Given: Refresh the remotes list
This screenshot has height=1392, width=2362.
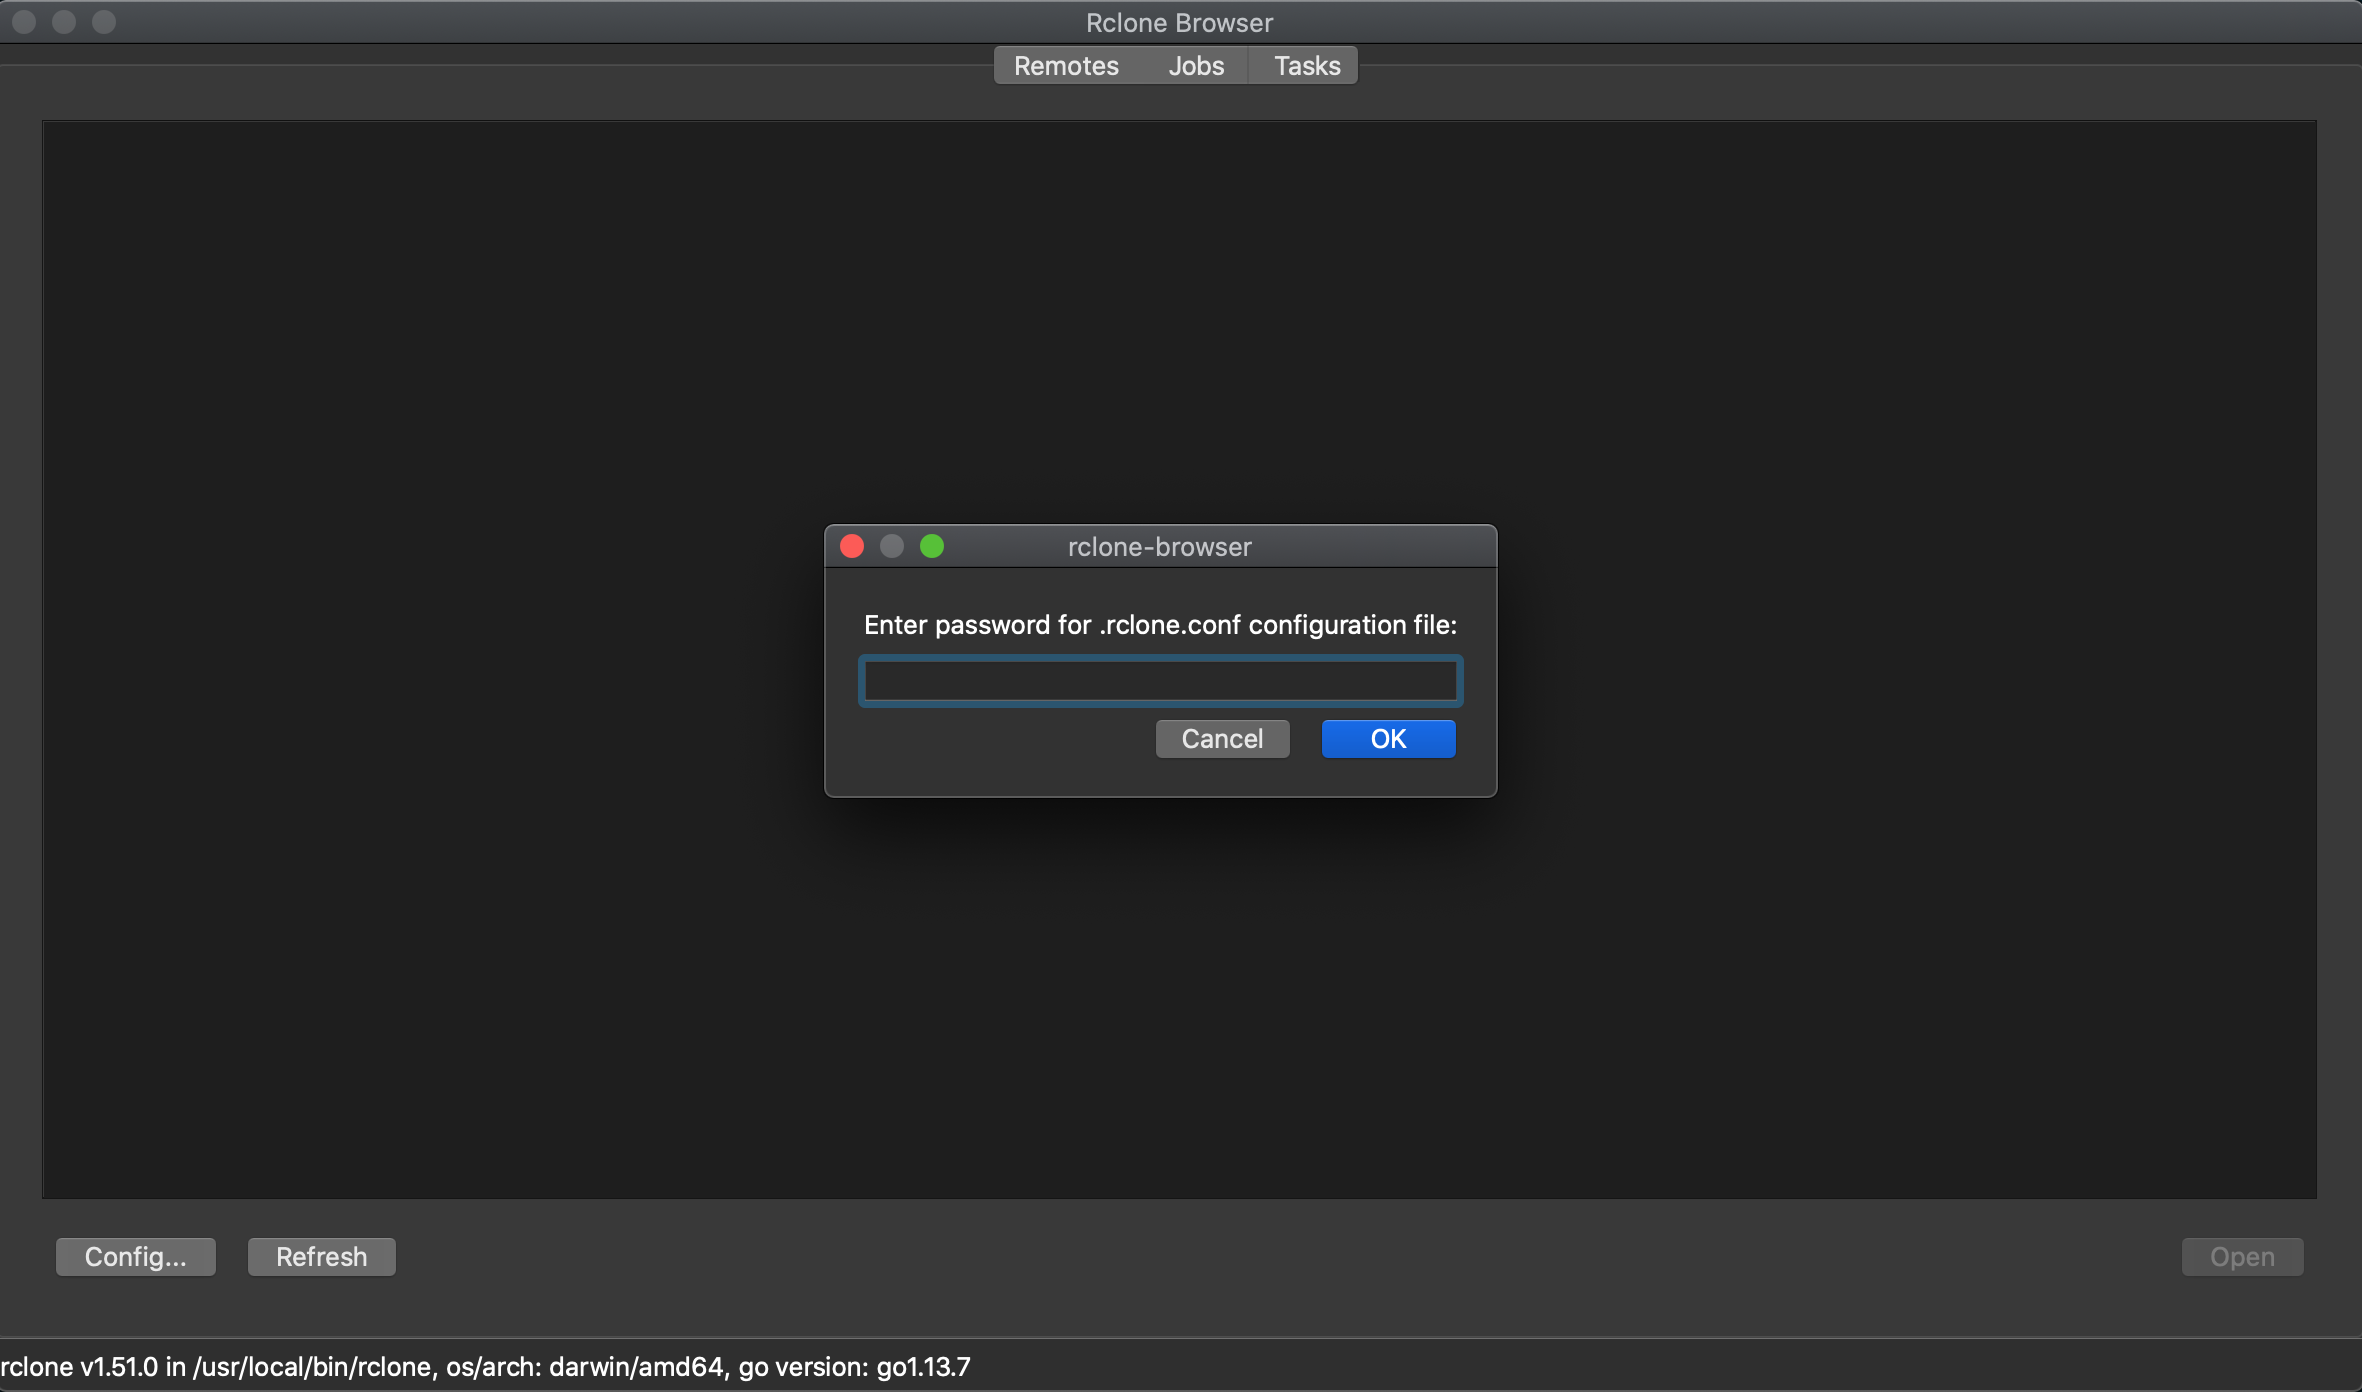Looking at the screenshot, I should click(x=322, y=1257).
